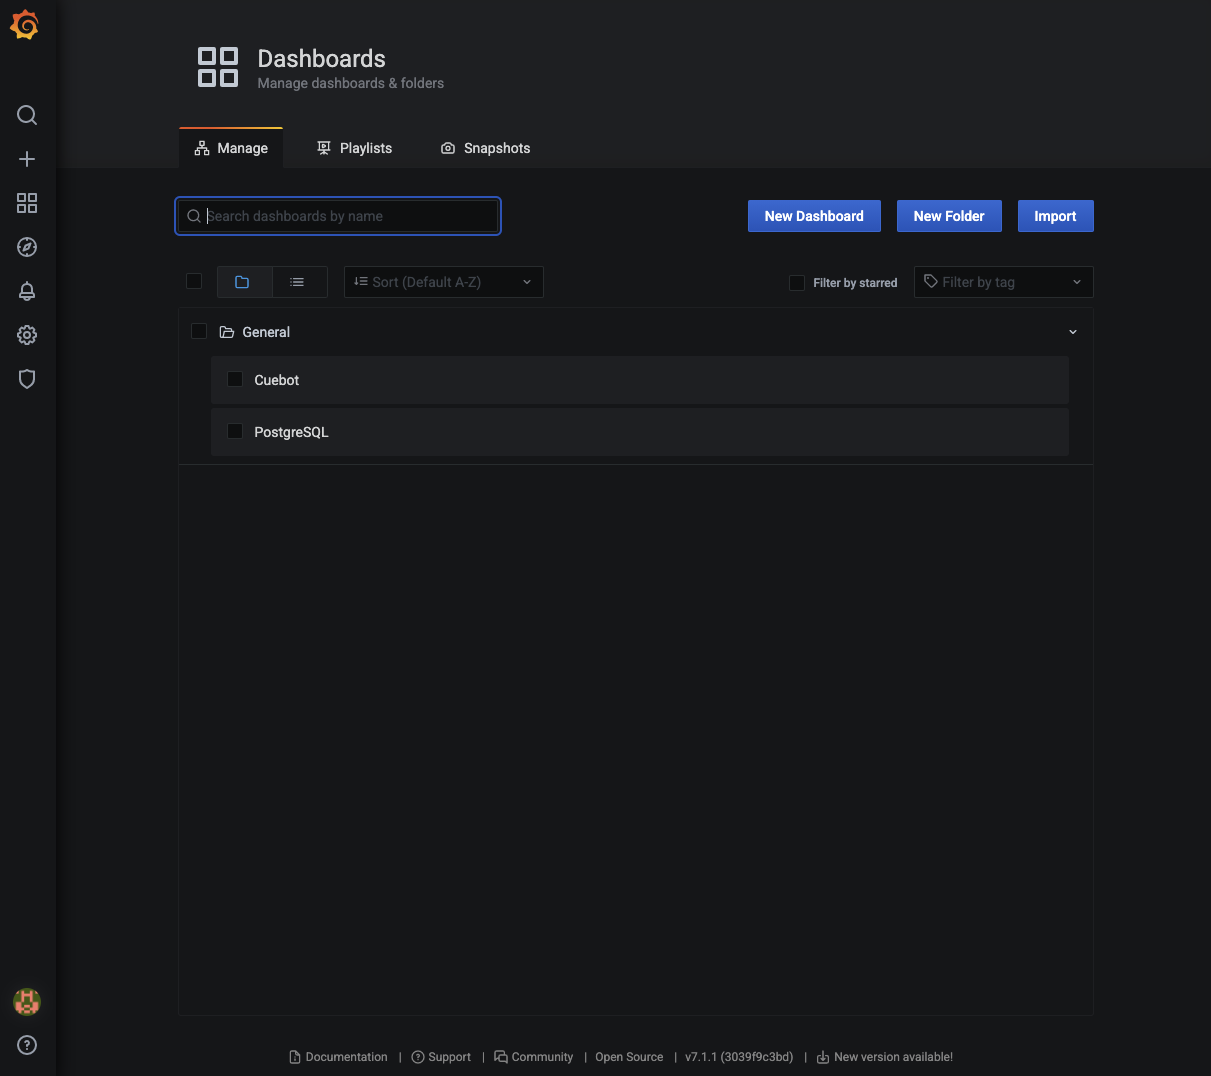Open the sidebar Dashboards four-squares icon
1211x1076 pixels.
tap(27, 203)
